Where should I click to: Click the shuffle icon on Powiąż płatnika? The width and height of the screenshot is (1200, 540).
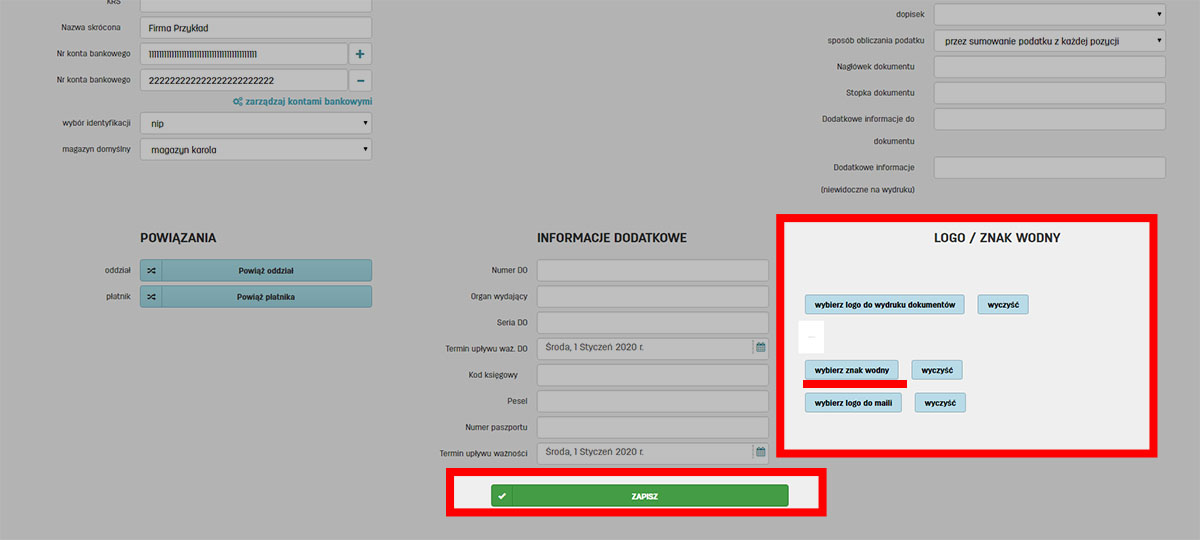click(x=151, y=297)
